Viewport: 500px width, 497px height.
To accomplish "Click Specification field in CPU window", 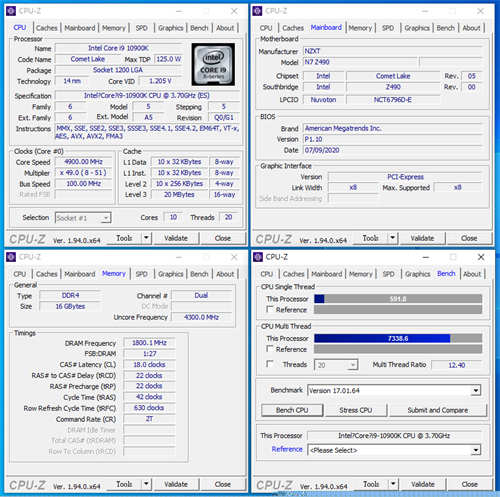I will click(x=147, y=96).
